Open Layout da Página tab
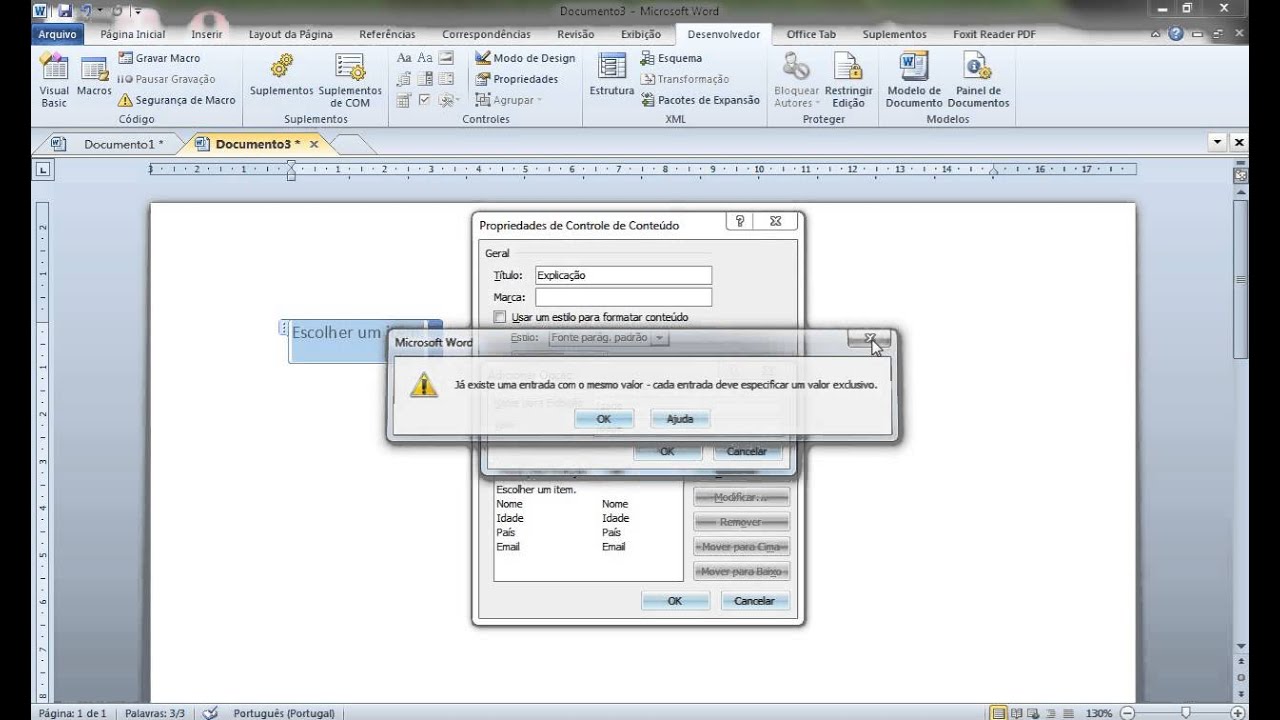The height and width of the screenshot is (720, 1280). tap(290, 34)
